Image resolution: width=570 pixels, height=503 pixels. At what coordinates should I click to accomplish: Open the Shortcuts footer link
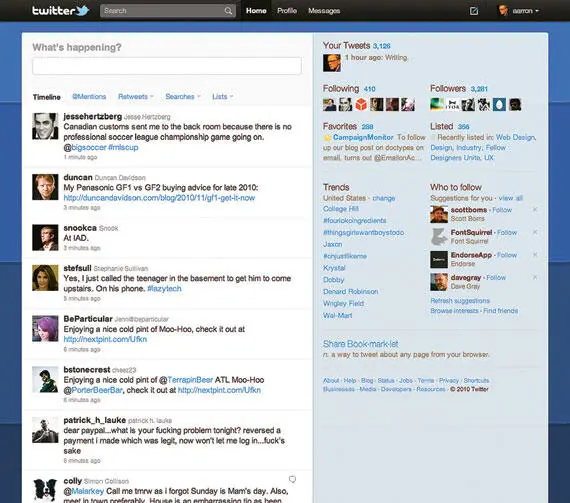(x=476, y=381)
